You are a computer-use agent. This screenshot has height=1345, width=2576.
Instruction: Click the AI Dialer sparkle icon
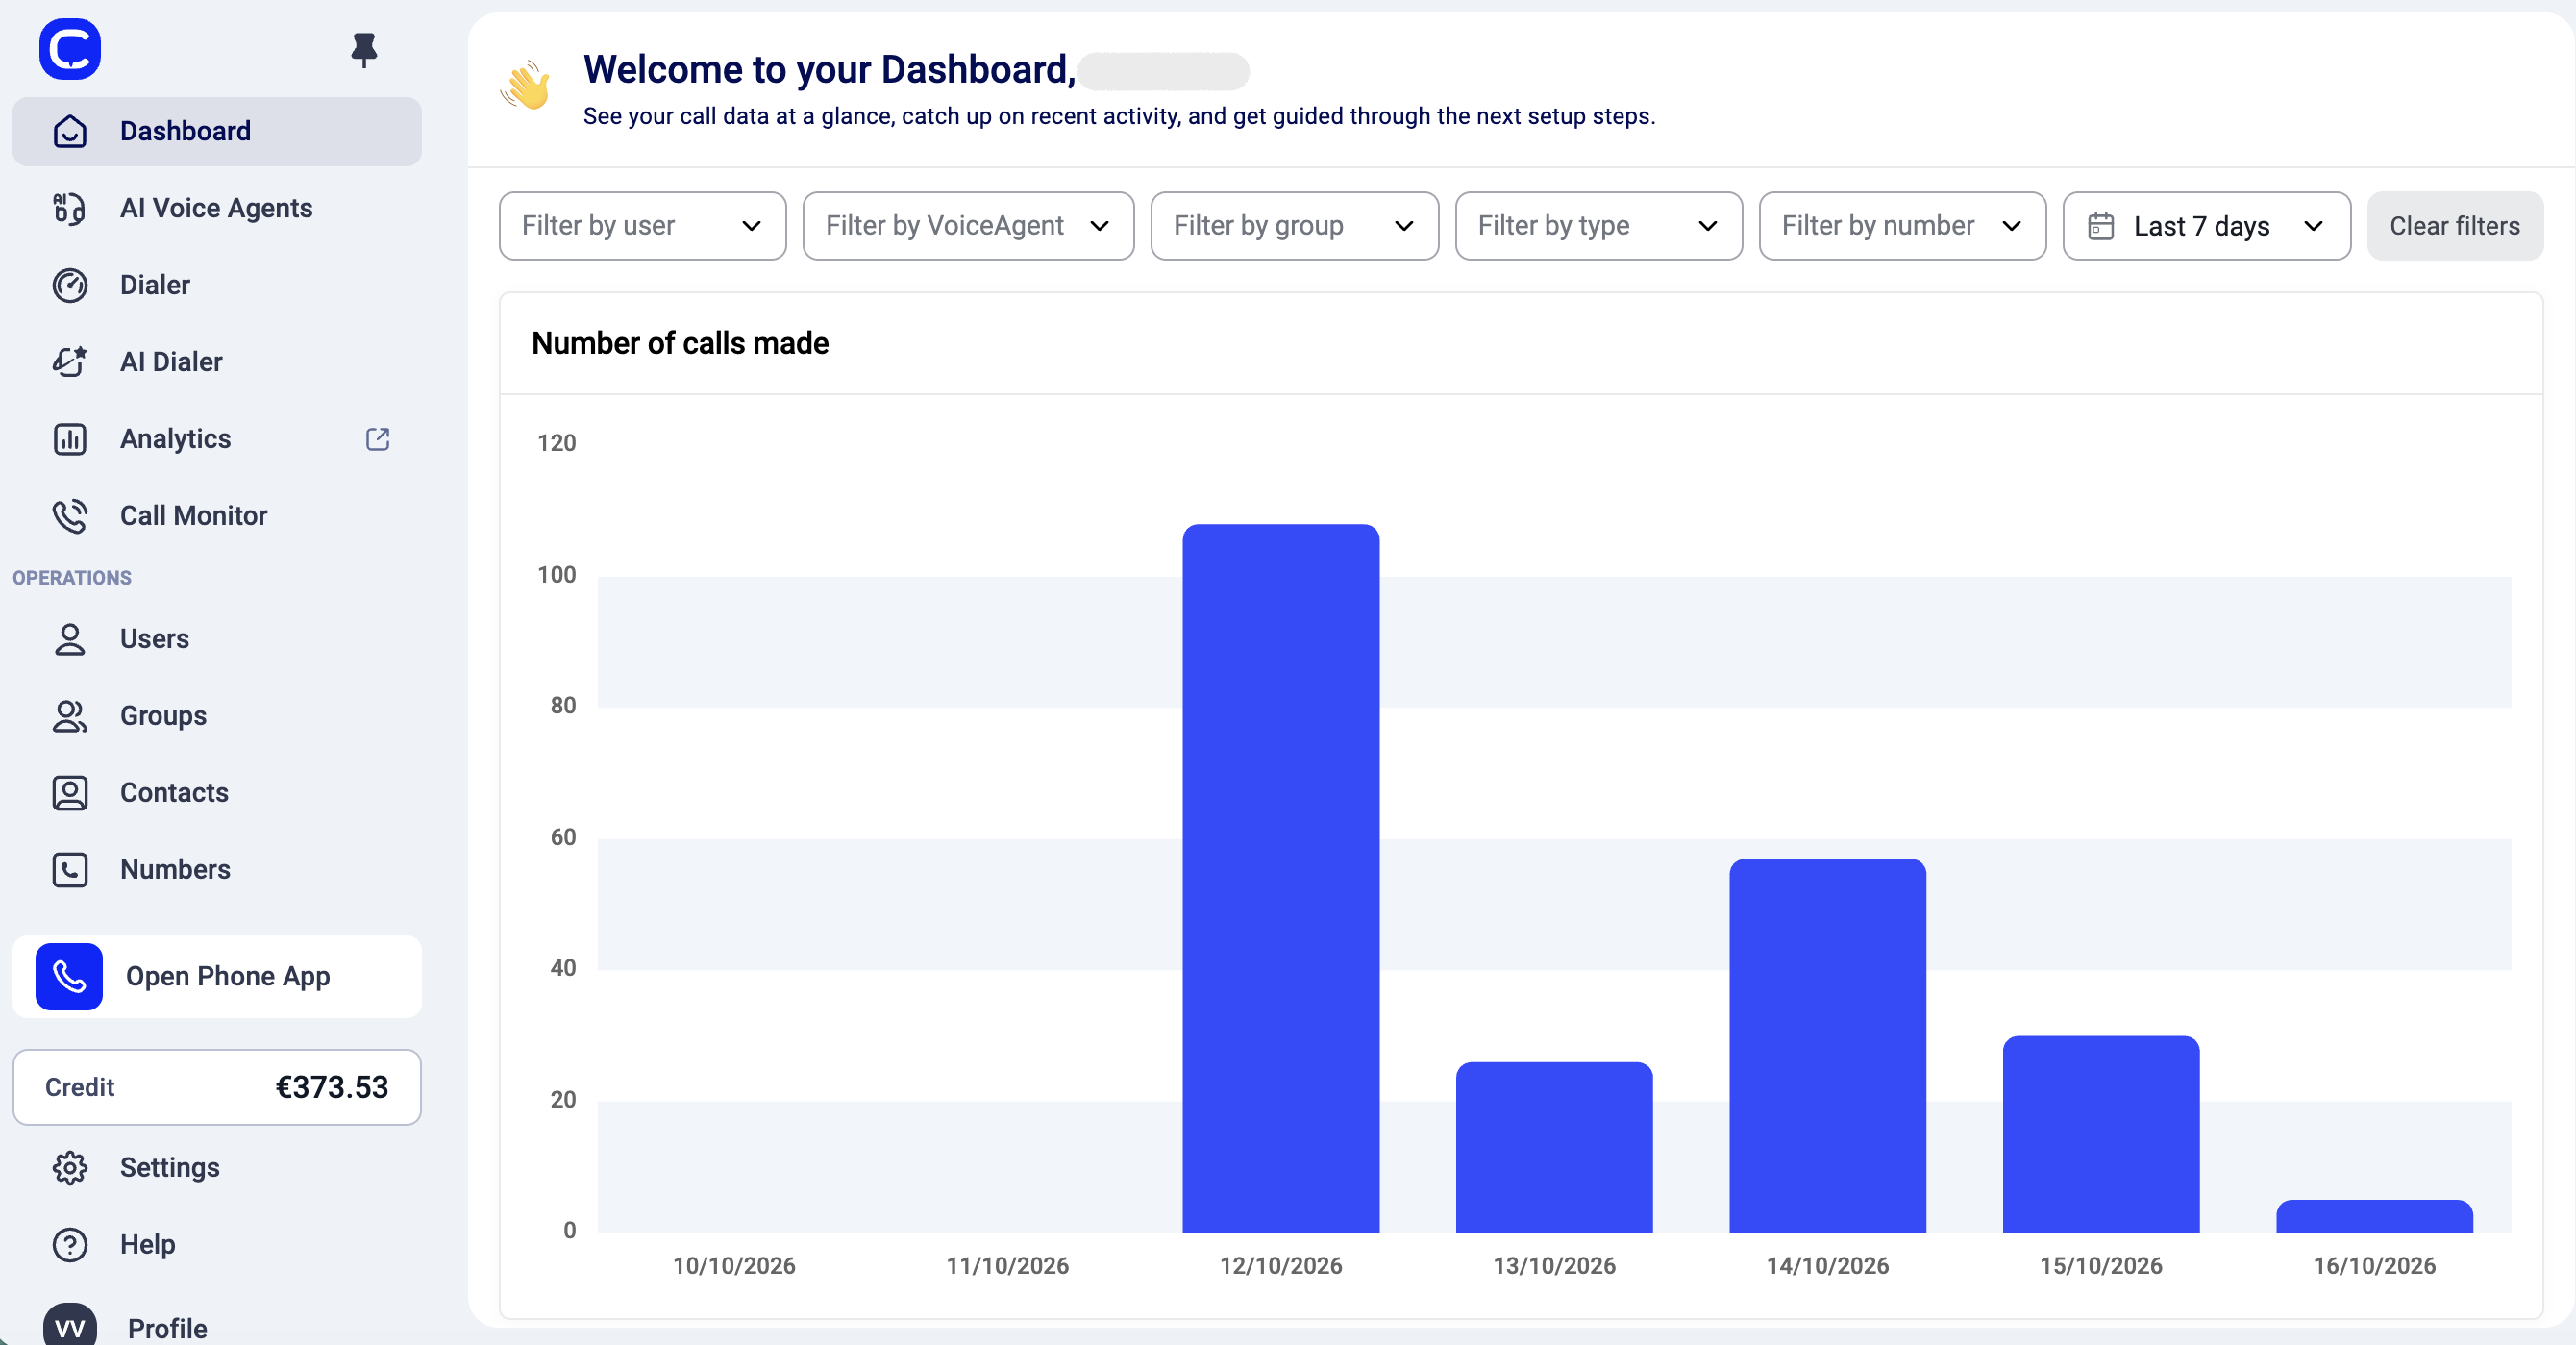pyautogui.click(x=70, y=362)
